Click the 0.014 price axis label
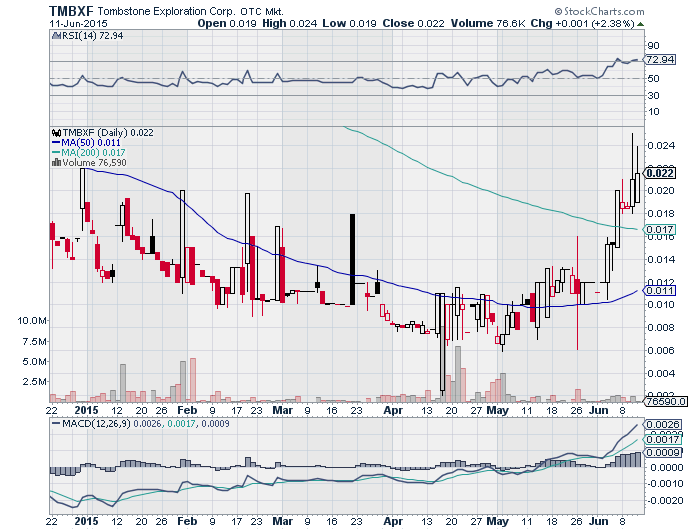This screenshot has height=530, width=700. pyautogui.click(x=661, y=259)
